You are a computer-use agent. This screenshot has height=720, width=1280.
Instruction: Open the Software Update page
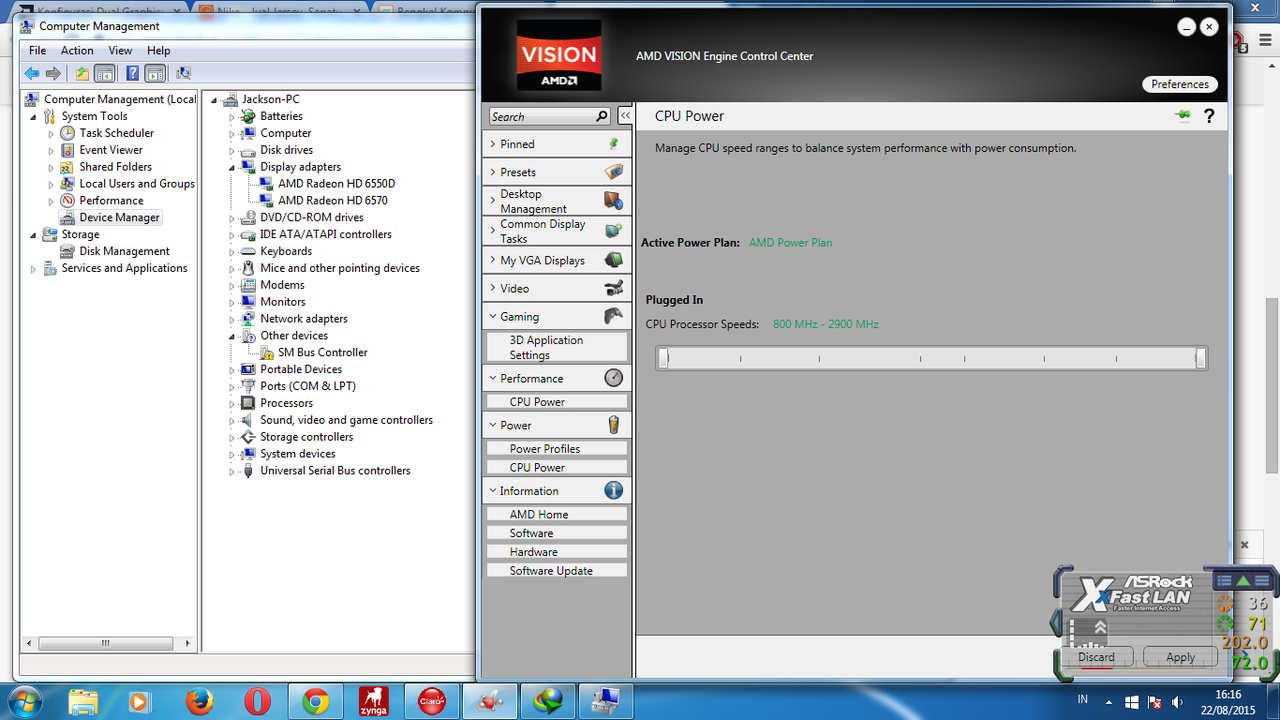point(557,571)
